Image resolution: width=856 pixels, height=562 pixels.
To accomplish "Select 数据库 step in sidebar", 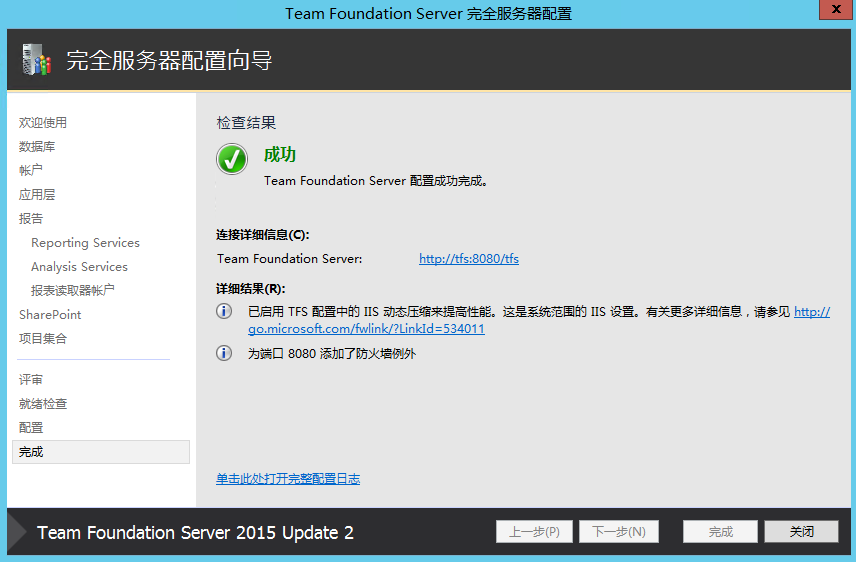I will pos(37,146).
